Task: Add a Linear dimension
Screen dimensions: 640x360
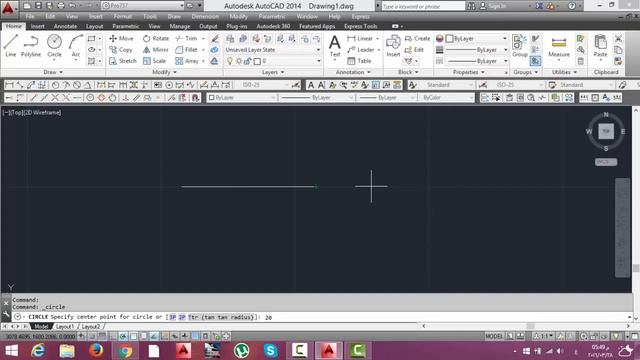Action: click(360, 38)
